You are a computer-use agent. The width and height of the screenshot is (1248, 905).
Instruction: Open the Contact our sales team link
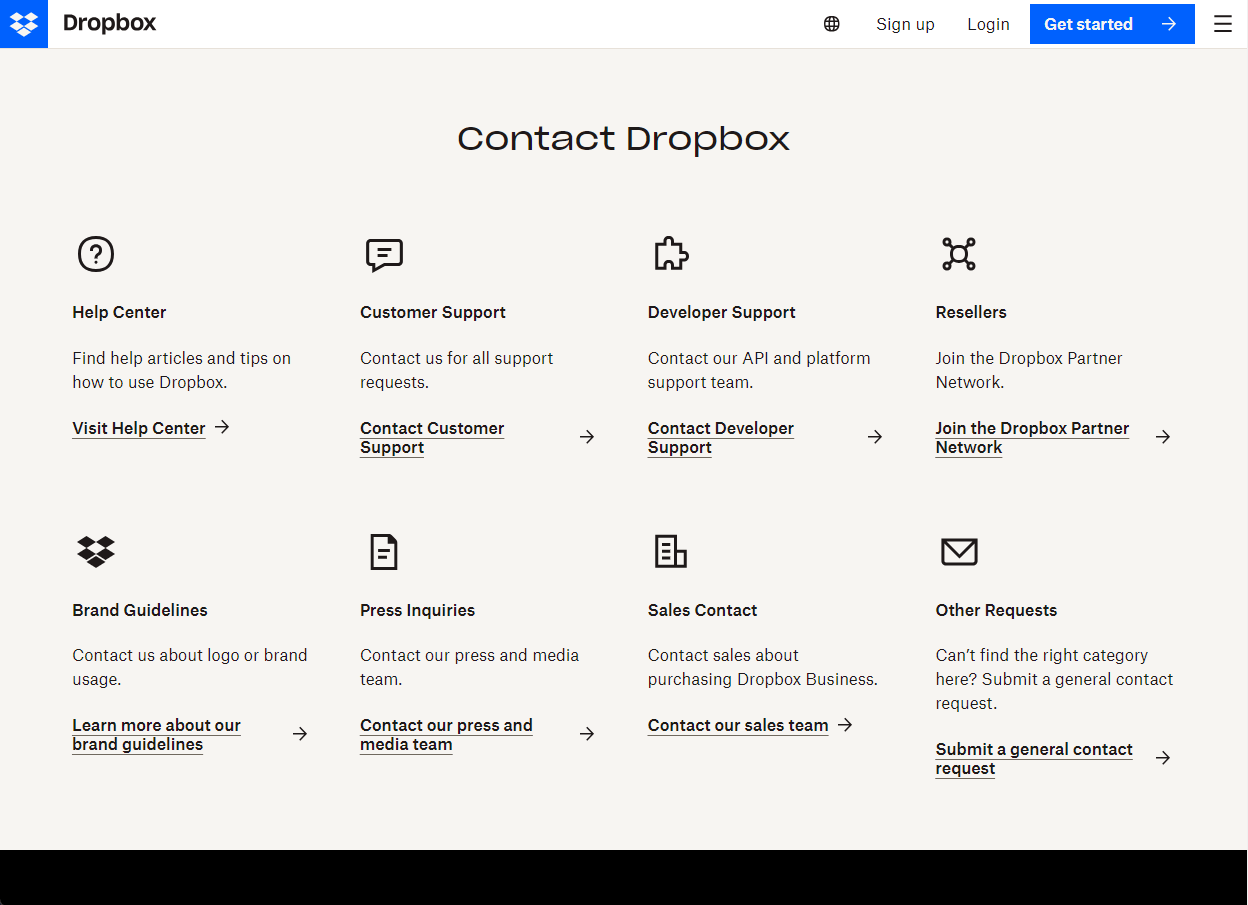click(x=738, y=725)
